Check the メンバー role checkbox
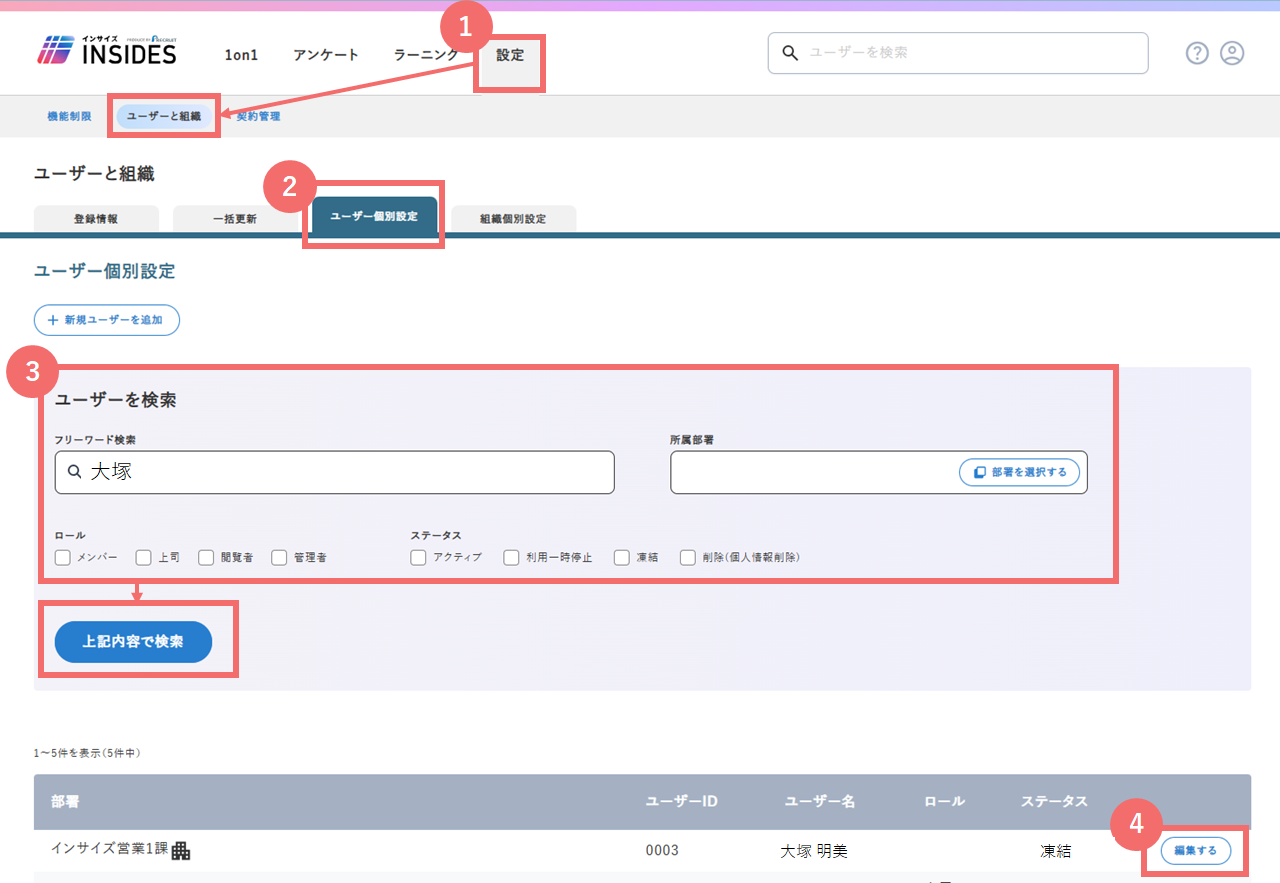 pyautogui.click(x=63, y=557)
